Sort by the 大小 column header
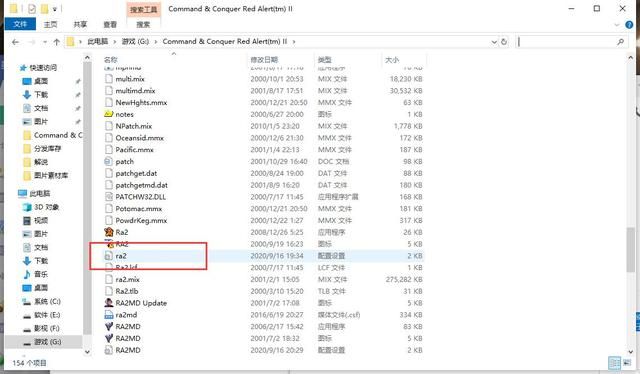The width and height of the screenshot is (640, 374). (392, 60)
